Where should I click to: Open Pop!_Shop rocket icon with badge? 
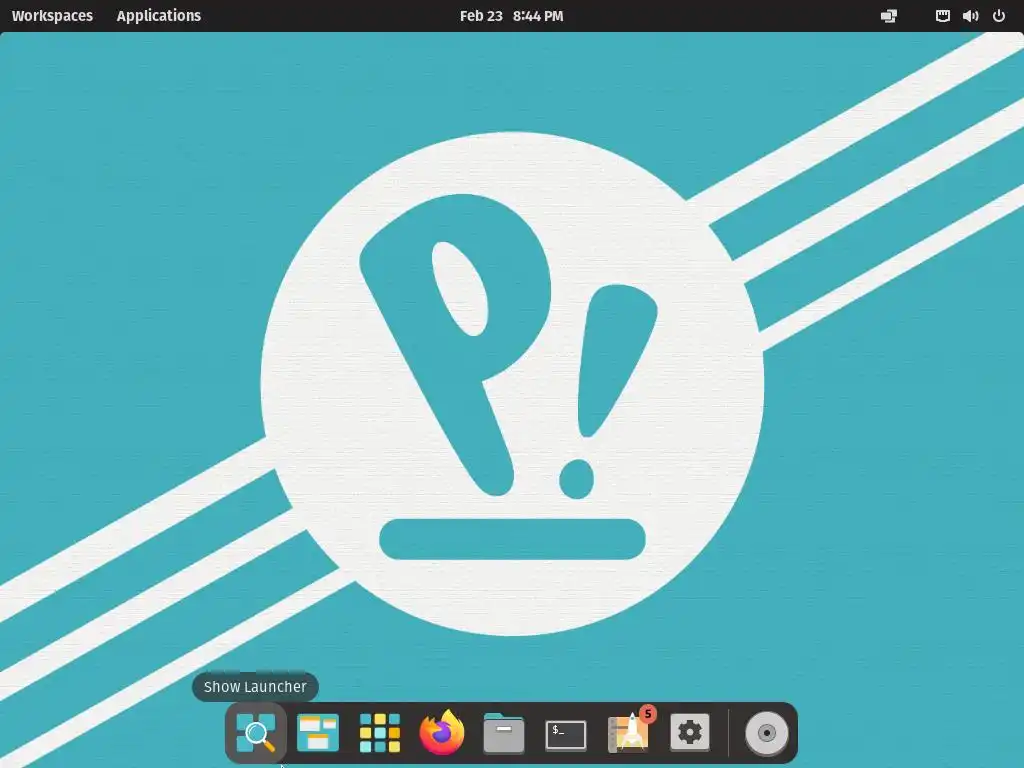click(x=629, y=731)
